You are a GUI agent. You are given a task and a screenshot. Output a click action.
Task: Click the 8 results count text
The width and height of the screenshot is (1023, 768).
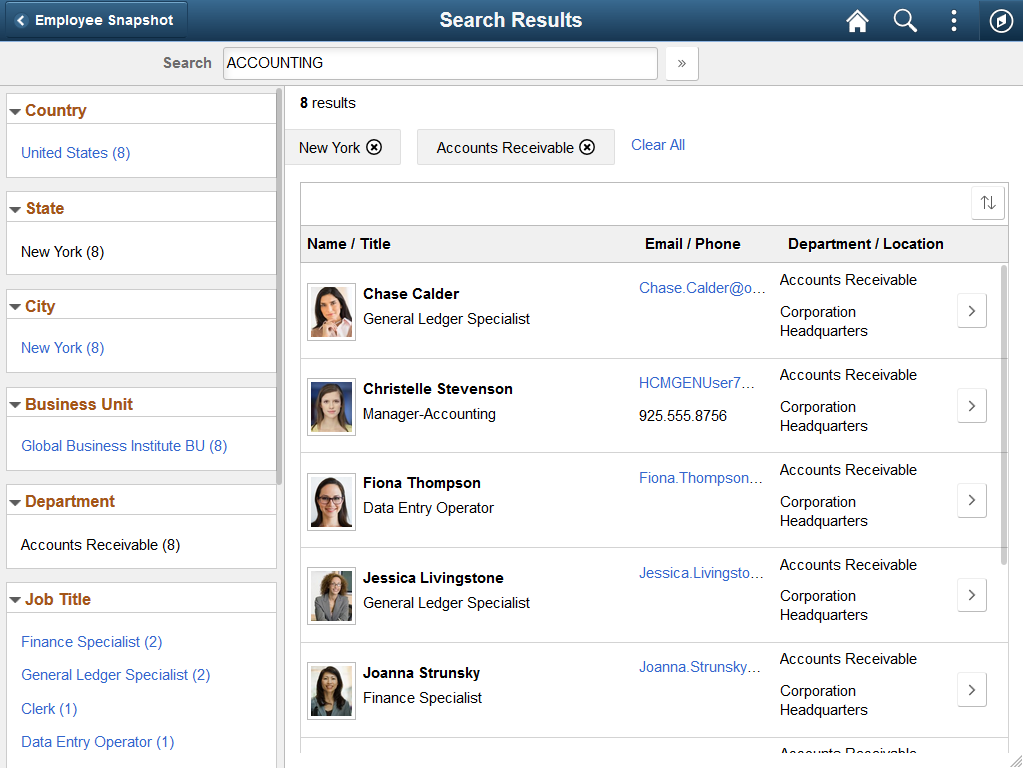(328, 103)
